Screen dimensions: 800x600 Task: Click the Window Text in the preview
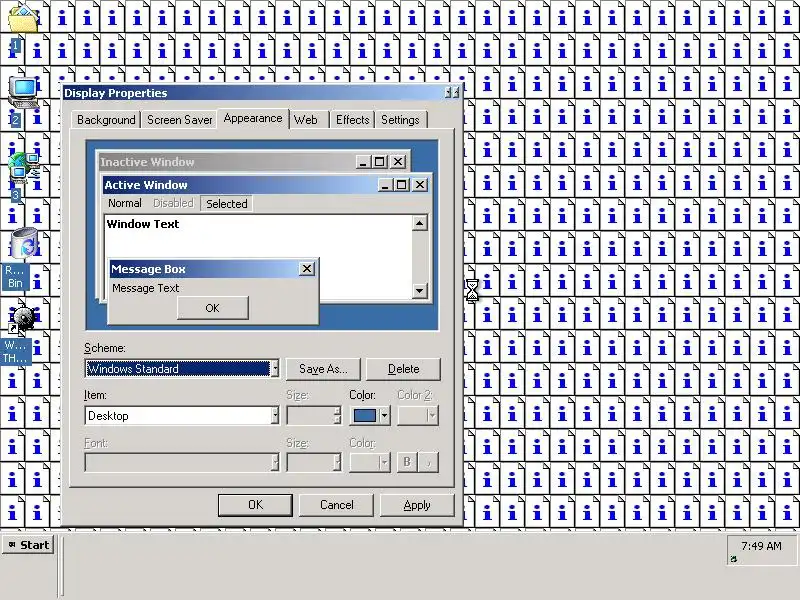point(143,224)
